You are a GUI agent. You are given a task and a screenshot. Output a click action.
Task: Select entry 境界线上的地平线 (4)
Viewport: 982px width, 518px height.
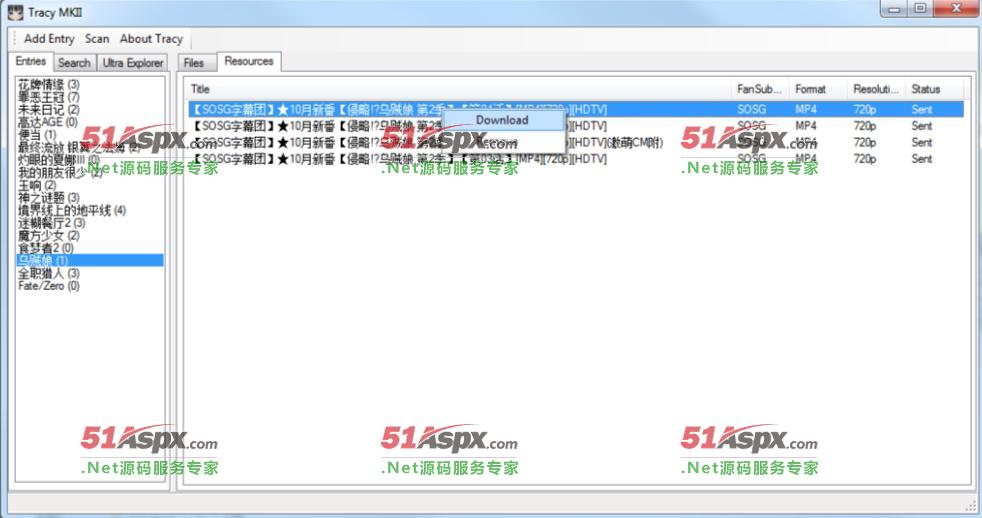click(72, 210)
